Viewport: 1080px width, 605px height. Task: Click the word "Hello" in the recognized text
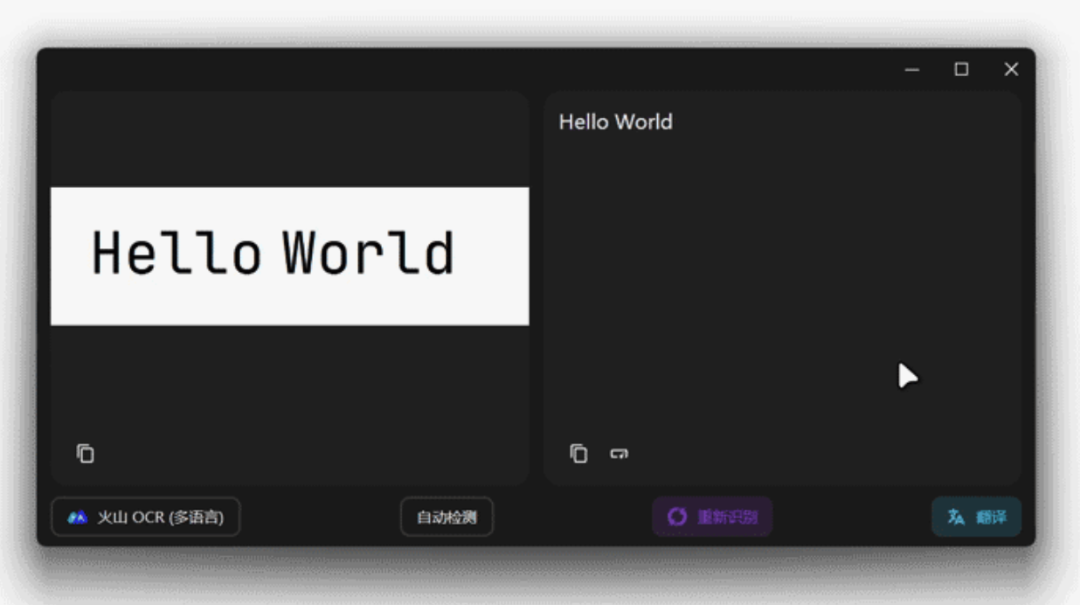click(x=583, y=122)
